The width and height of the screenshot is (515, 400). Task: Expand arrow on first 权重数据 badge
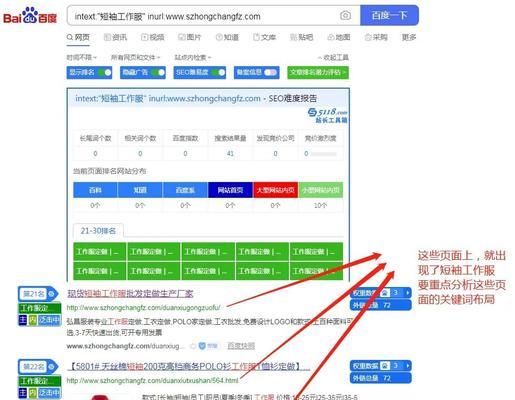(x=407, y=293)
